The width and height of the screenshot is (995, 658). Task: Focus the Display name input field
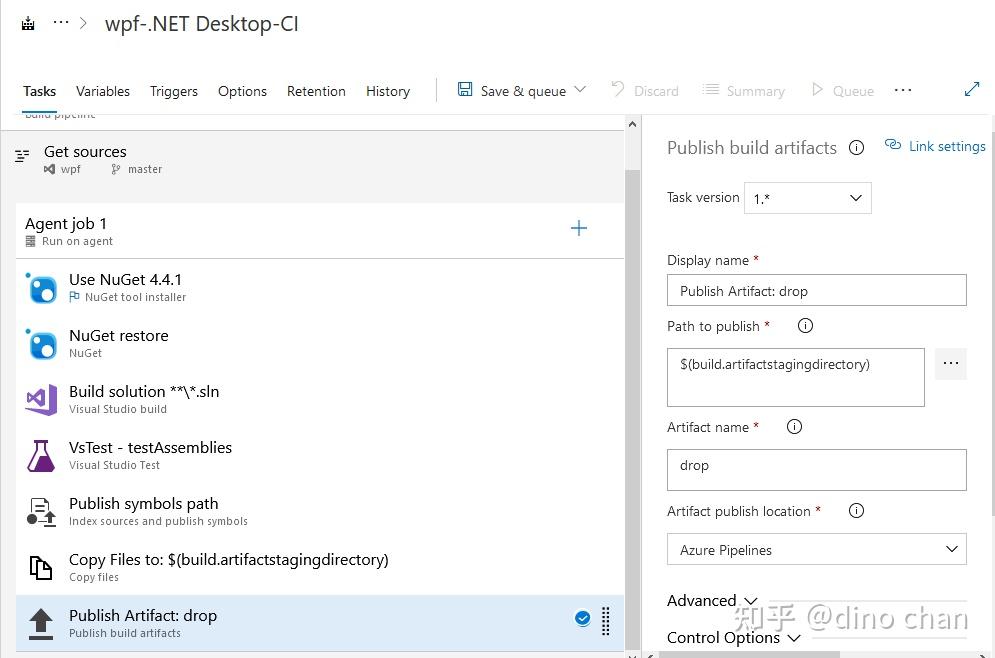click(817, 291)
